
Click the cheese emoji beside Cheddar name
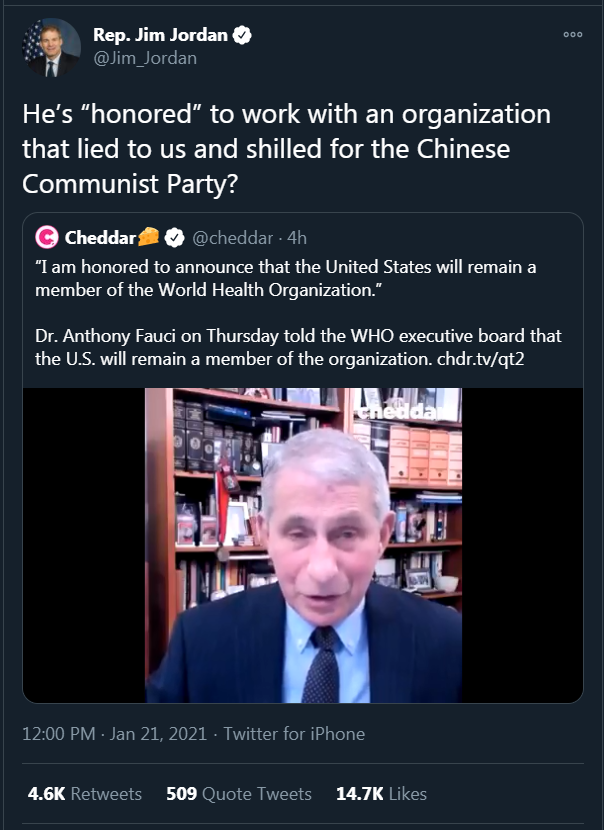149,237
